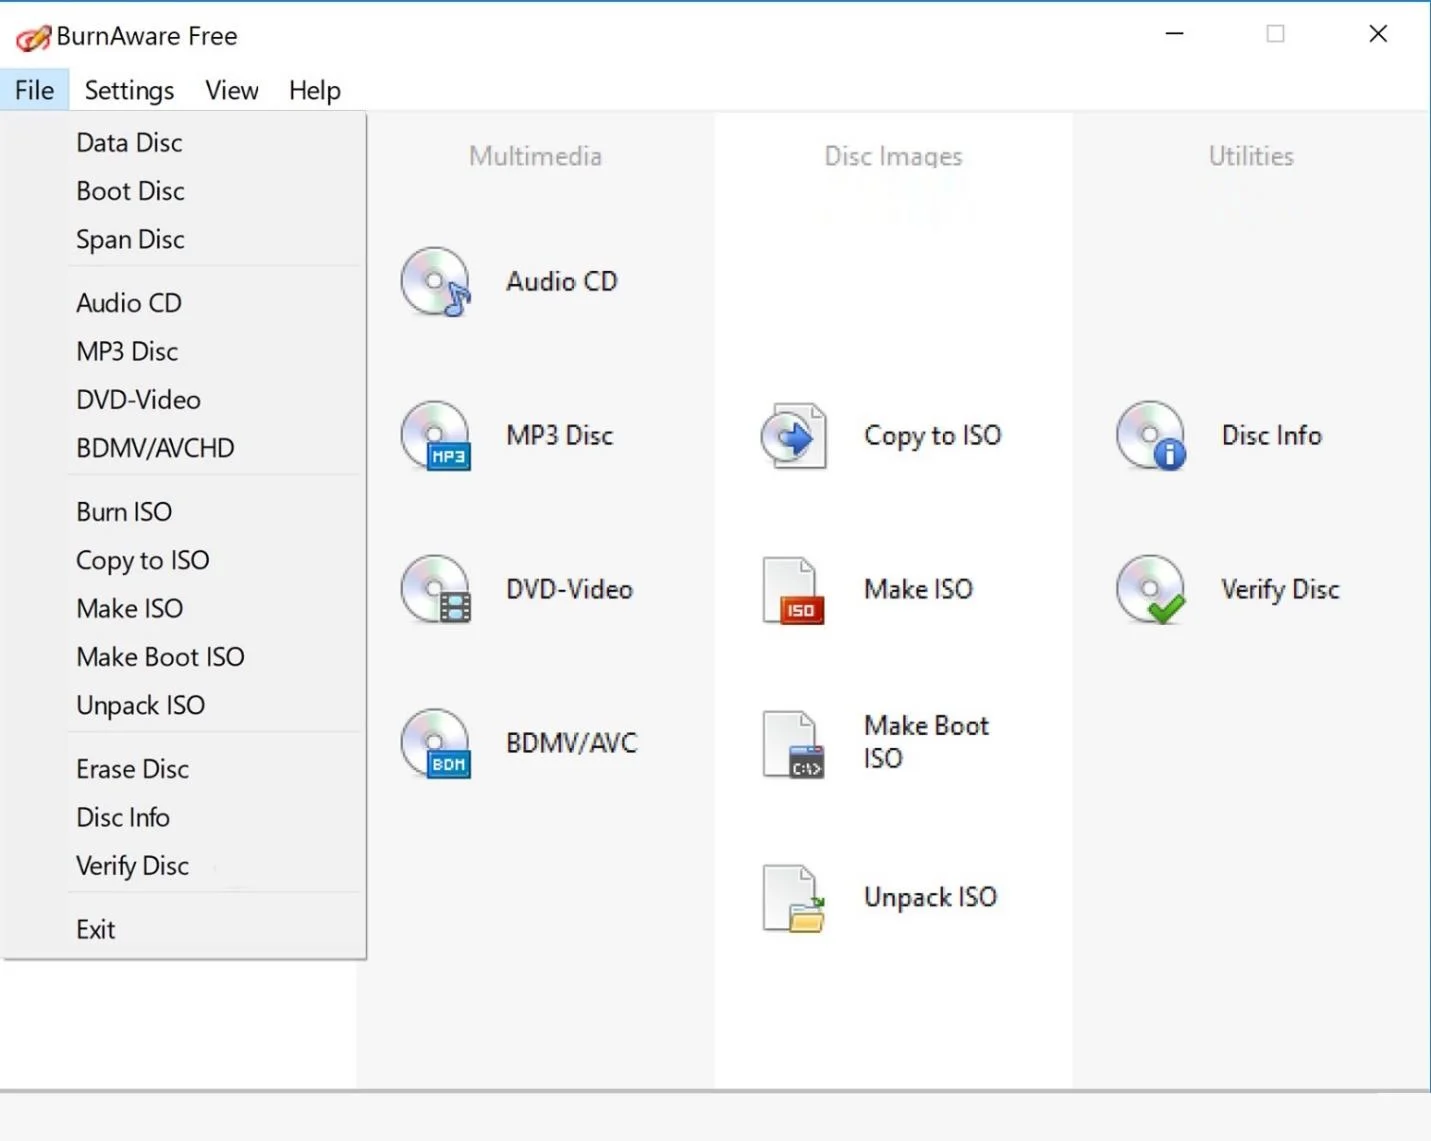The height and width of the screenshot is (1141, 1431).
Task: Open the Help menu
Action: pos(315,90)
